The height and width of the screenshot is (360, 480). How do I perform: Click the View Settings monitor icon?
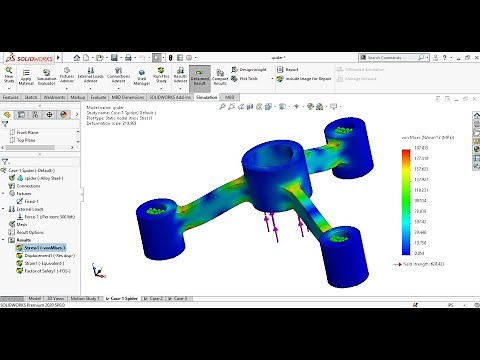tap(333, 107)
